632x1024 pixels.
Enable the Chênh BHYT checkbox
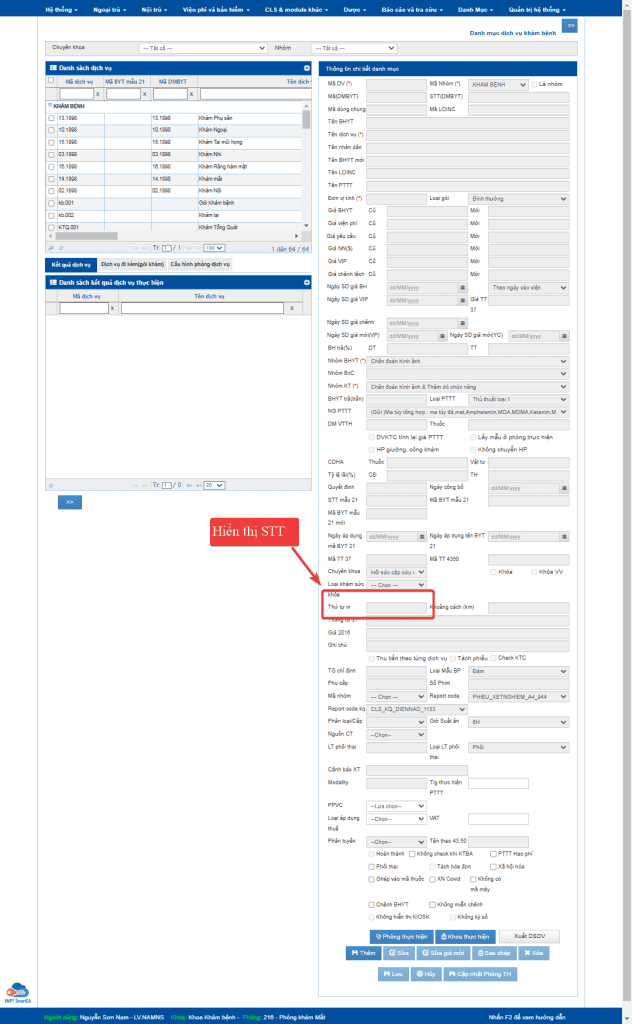pos(372,904)
